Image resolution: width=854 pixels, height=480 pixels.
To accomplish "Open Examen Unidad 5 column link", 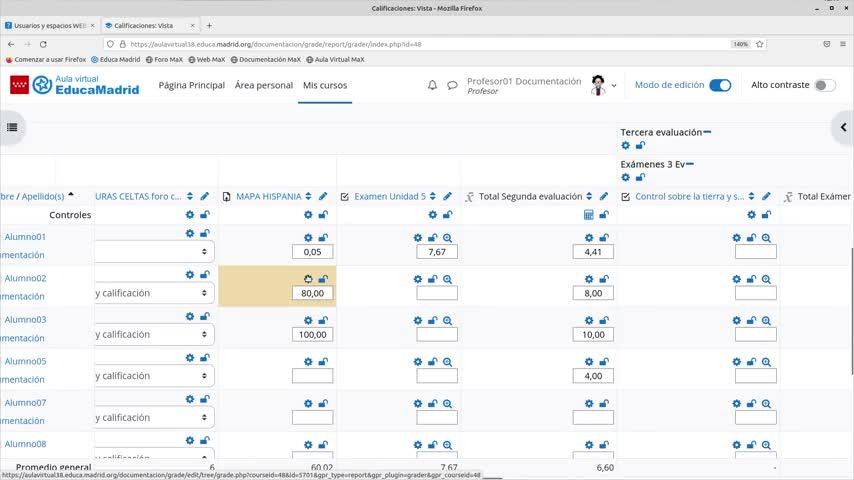I will tap(390, 196).
